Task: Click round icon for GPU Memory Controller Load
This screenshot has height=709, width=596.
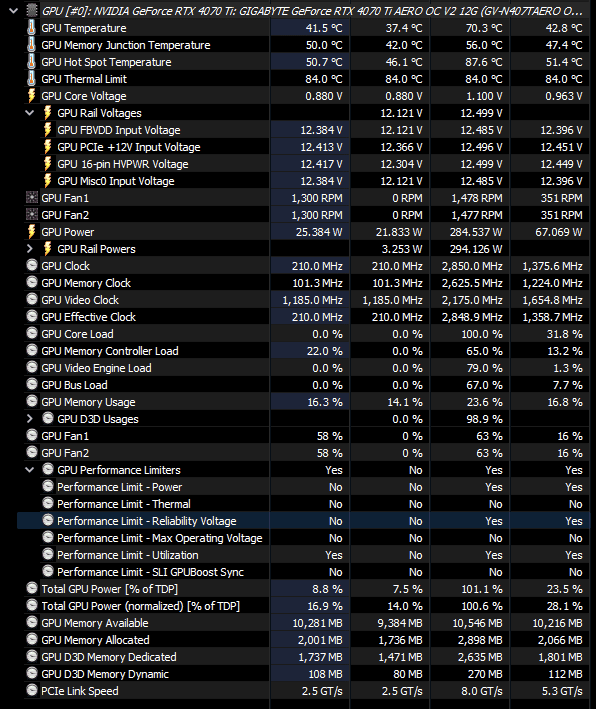Action: [32, 350]
